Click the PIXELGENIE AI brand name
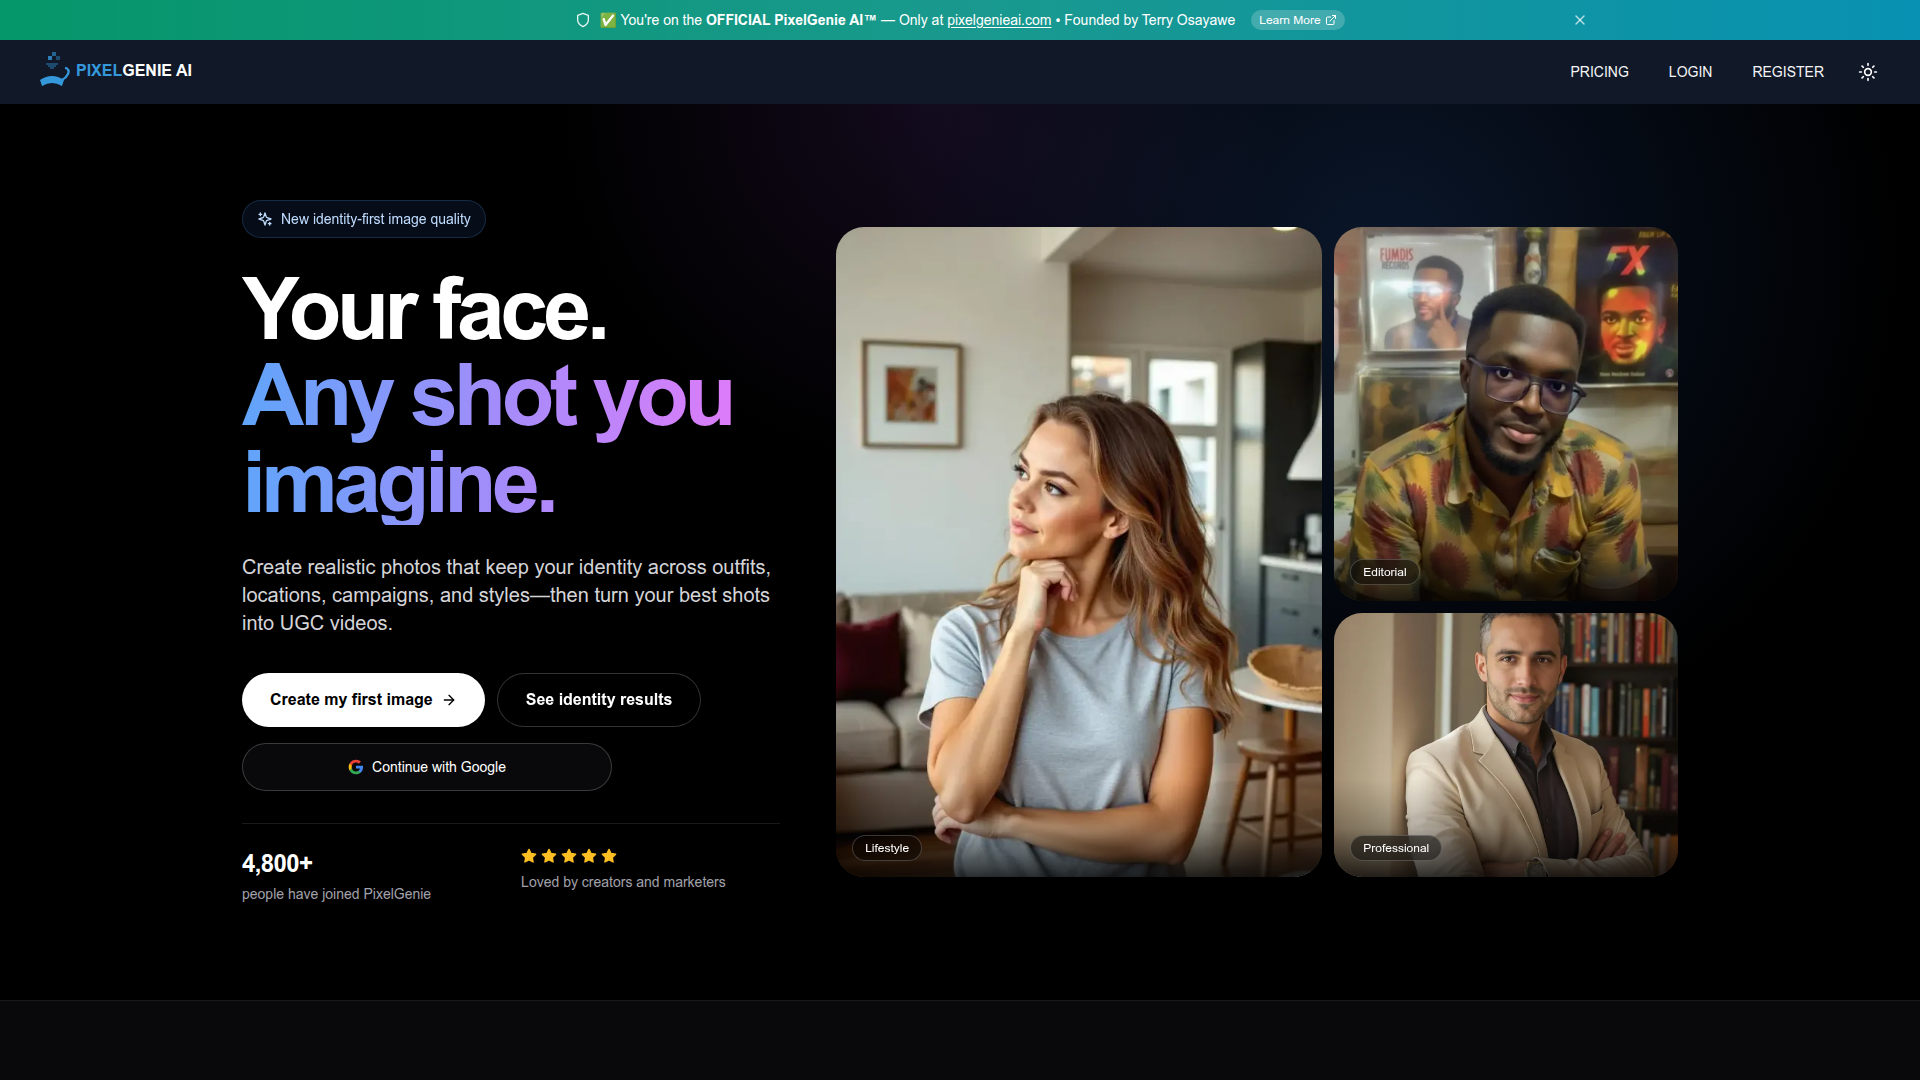The width and height of the screenshot is (1920, 1080). click(x=134, y=71)
